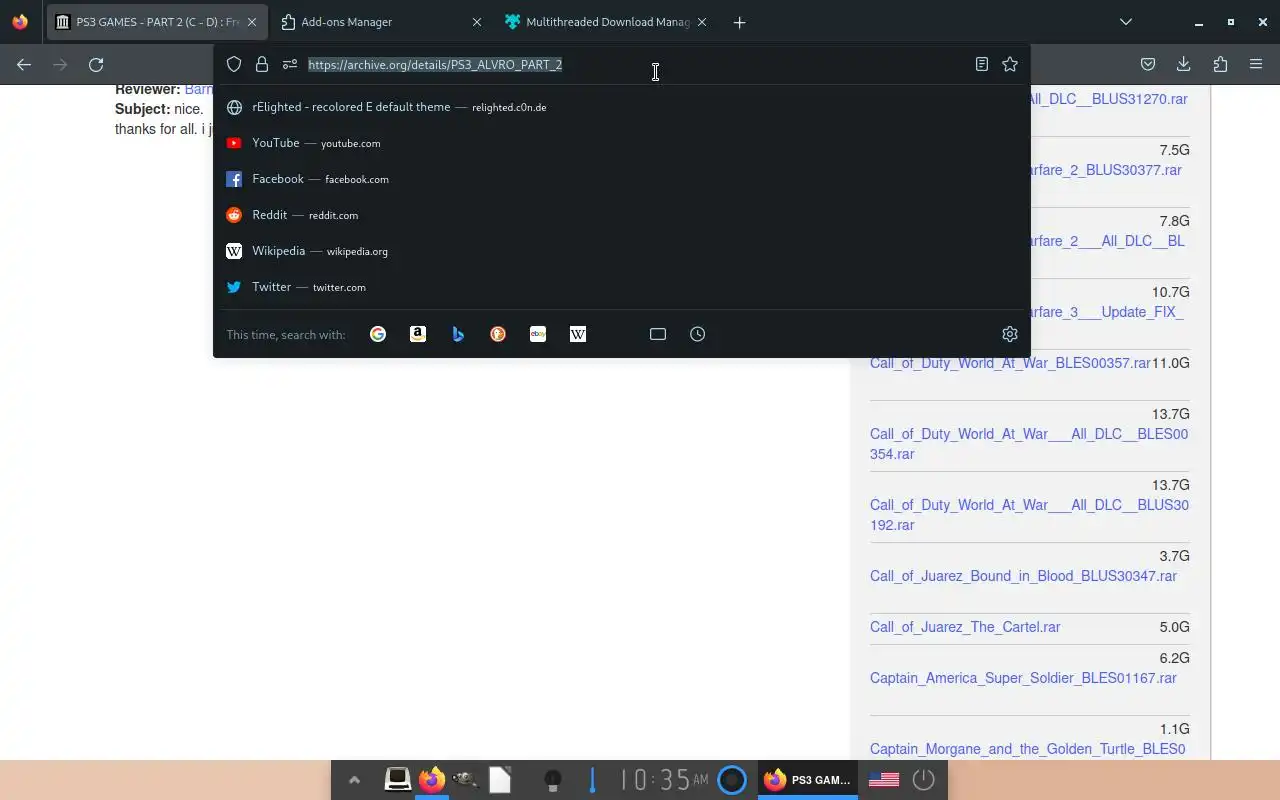This screenshot has width=1280, height=800.
Task: Open the Pocket save icon
Action: [x=1148, y=64]
